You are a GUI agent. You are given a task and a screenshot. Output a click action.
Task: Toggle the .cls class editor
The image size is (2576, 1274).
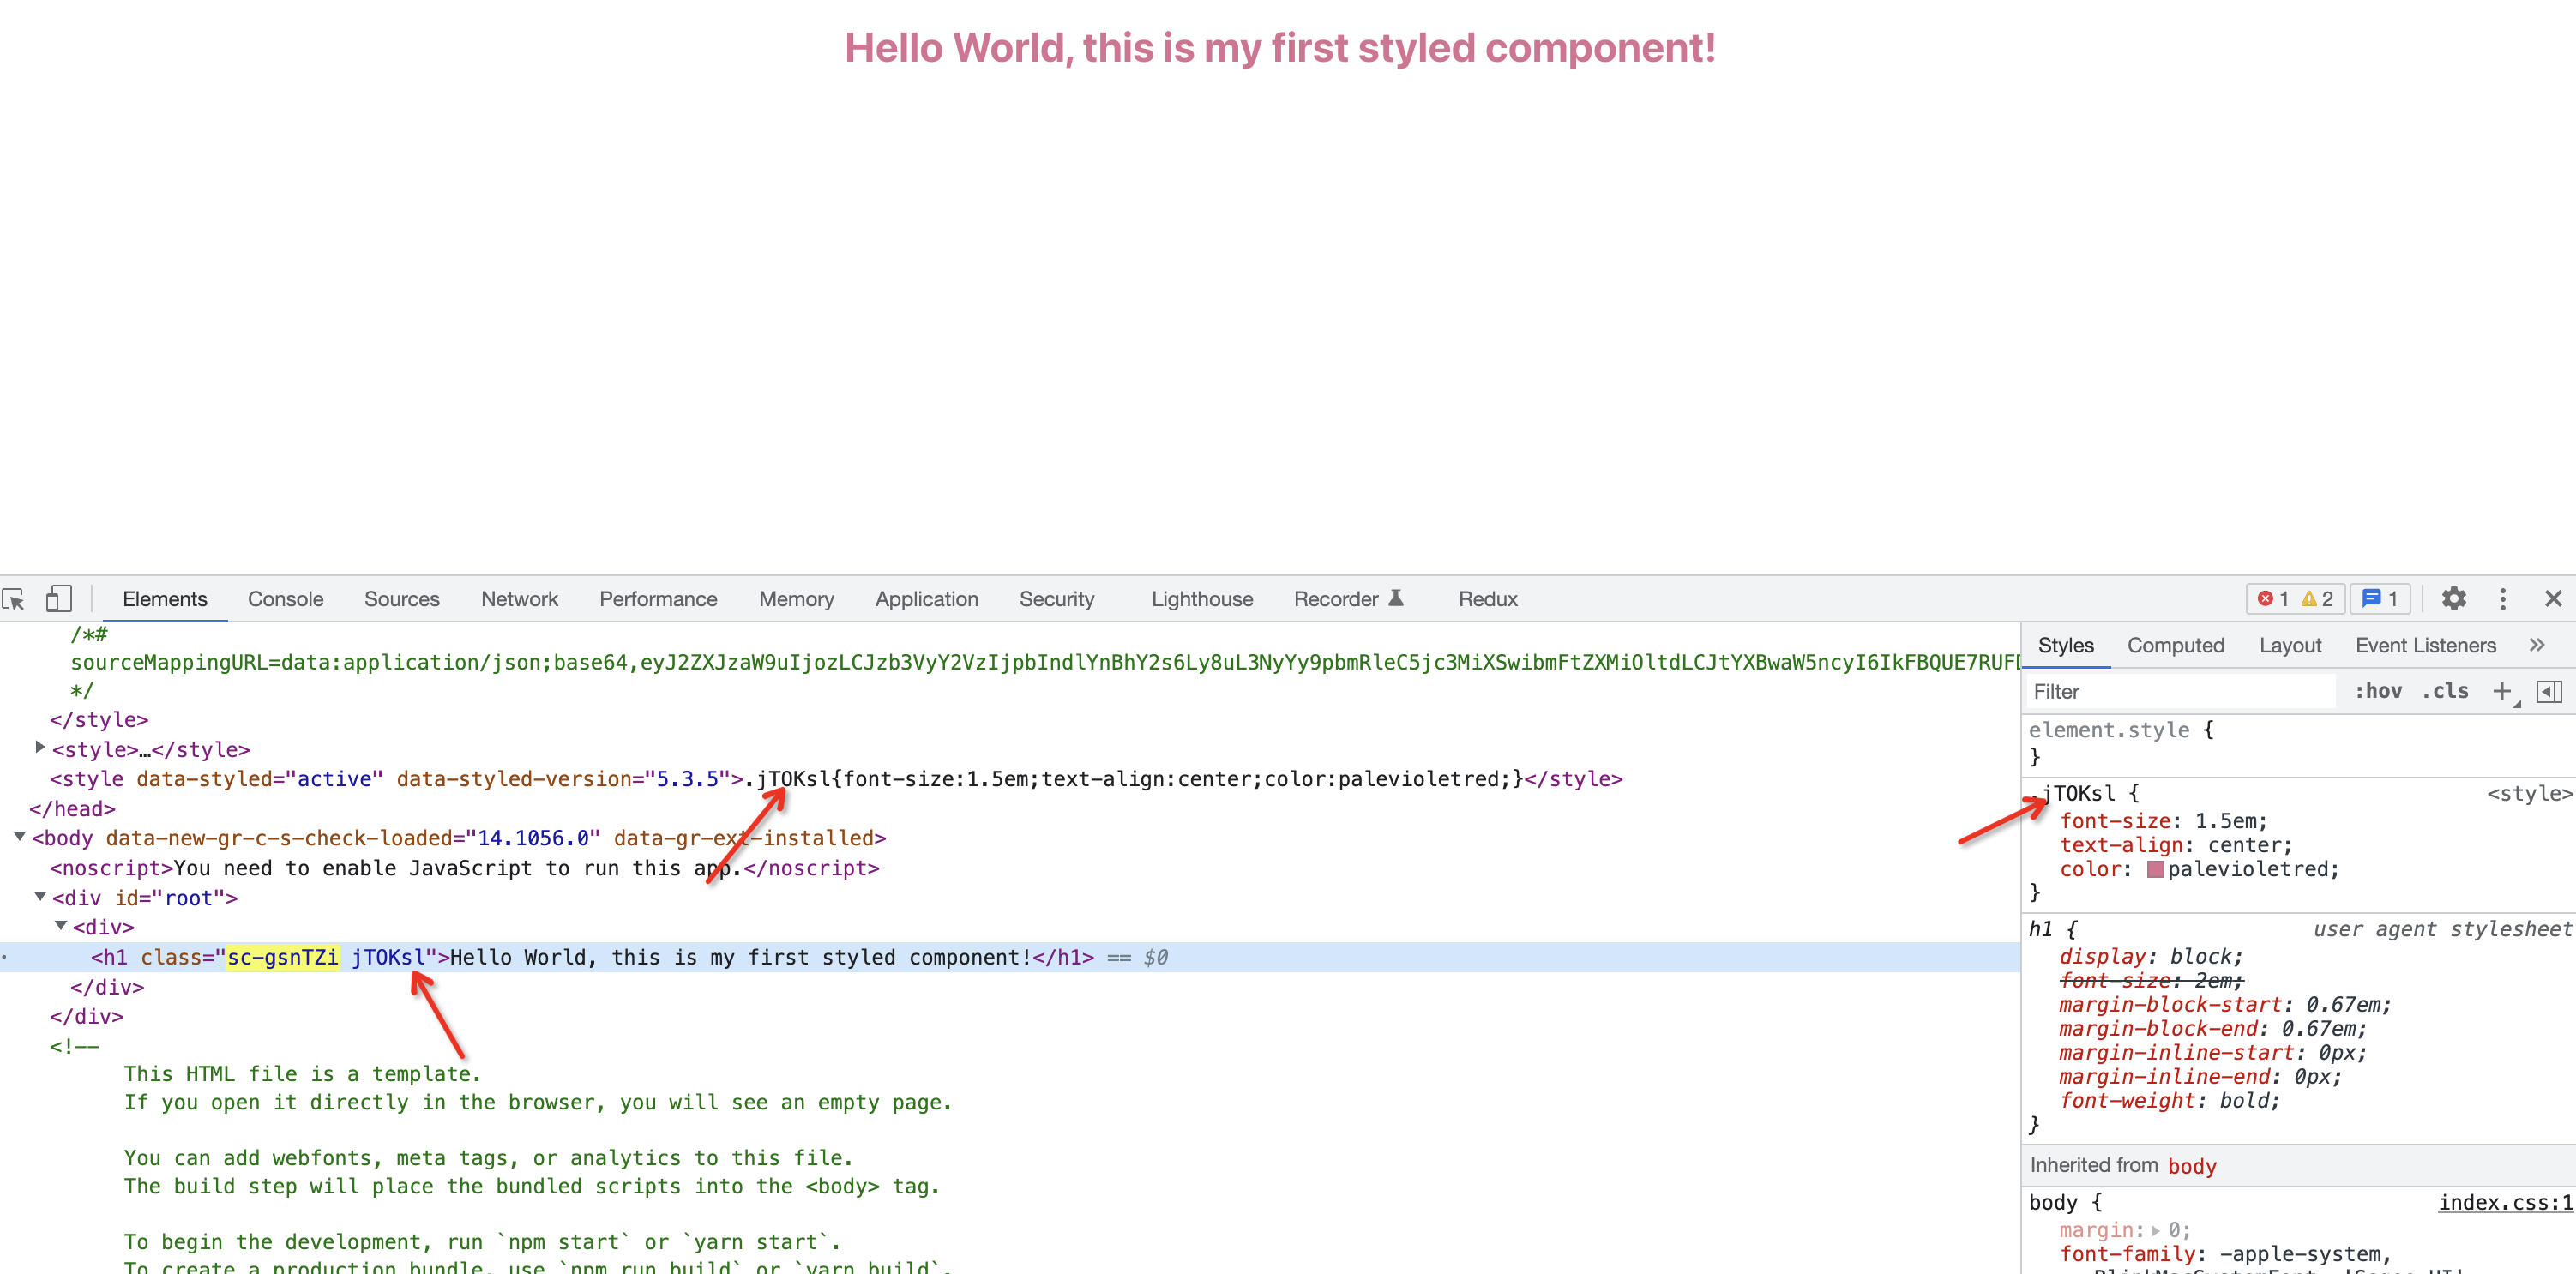2445,691
